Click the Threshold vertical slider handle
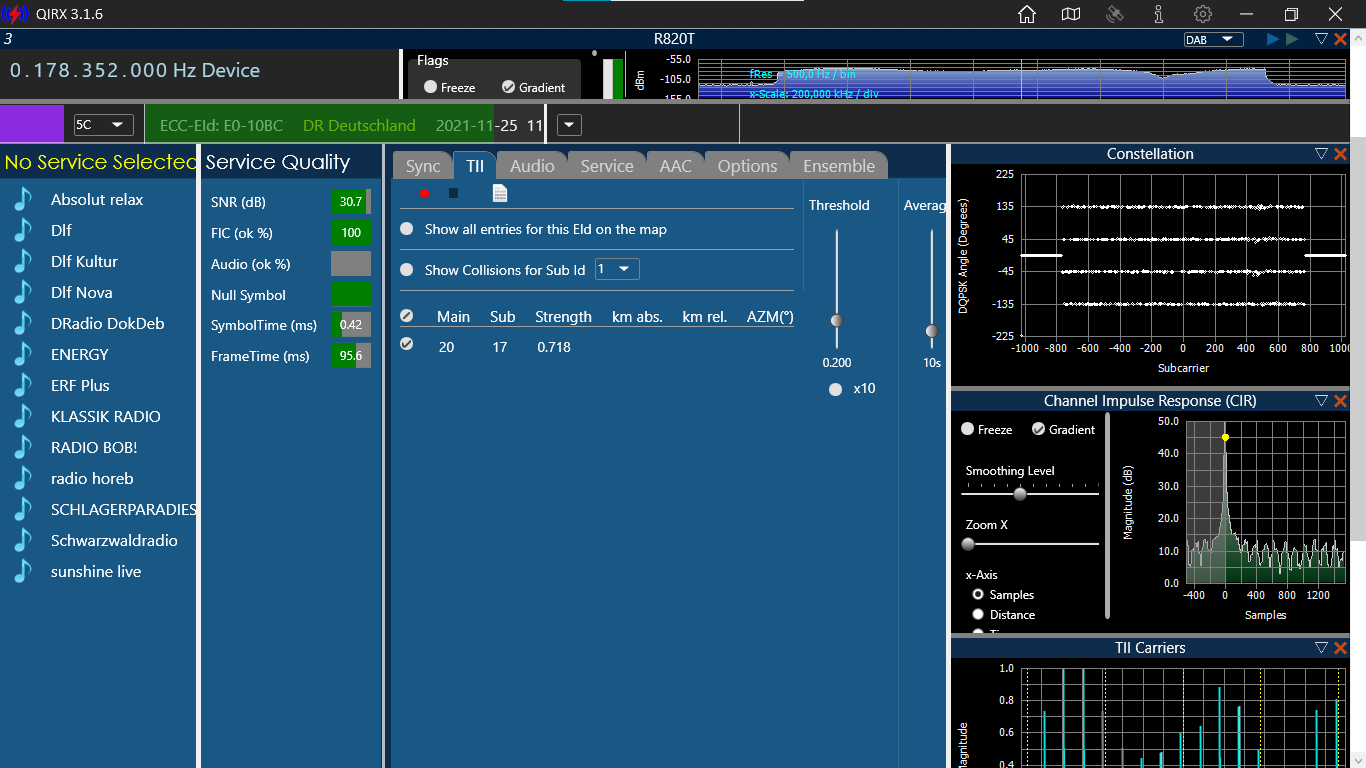This screenshot has width=1366, height=768. (837, 320)
